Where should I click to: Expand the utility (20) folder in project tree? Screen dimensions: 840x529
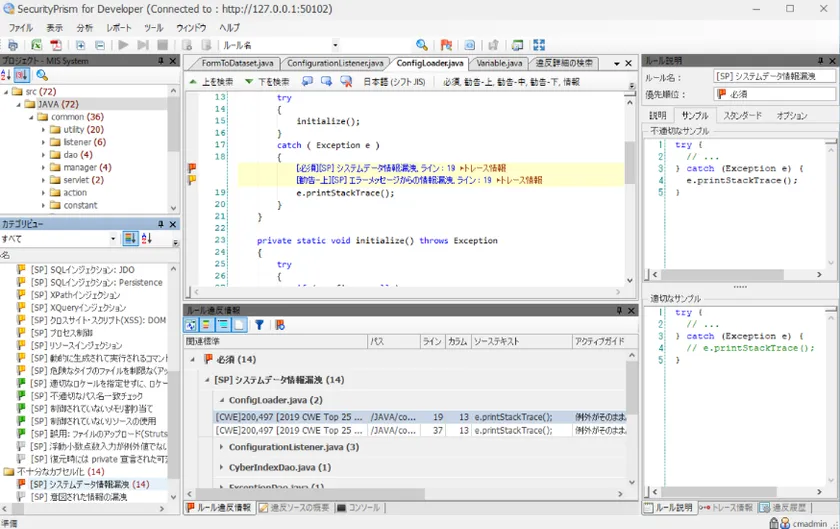(x=44, y=130)
